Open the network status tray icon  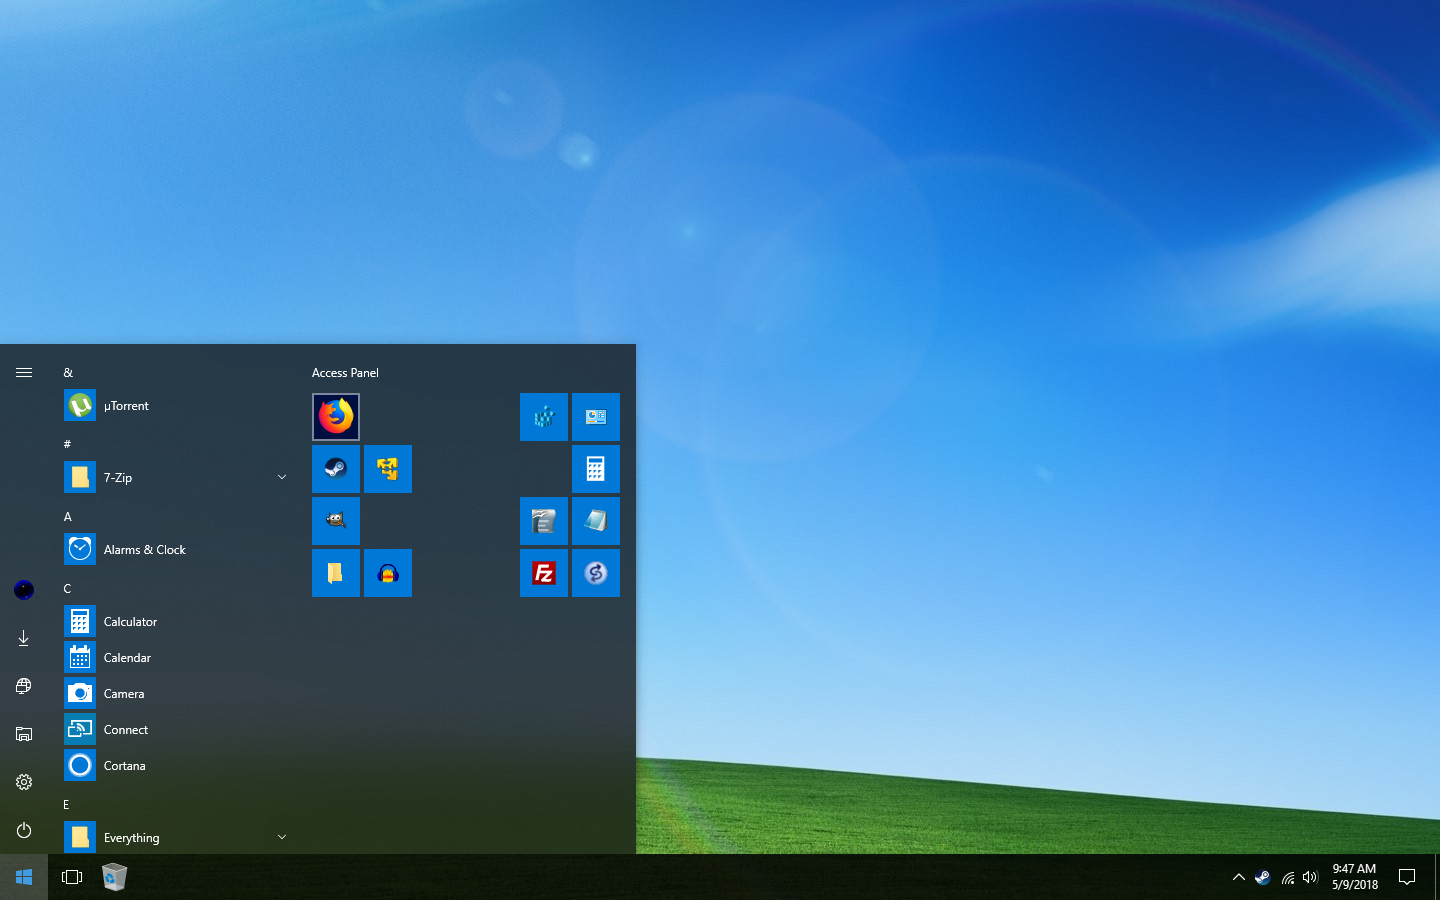[1287, 877]
